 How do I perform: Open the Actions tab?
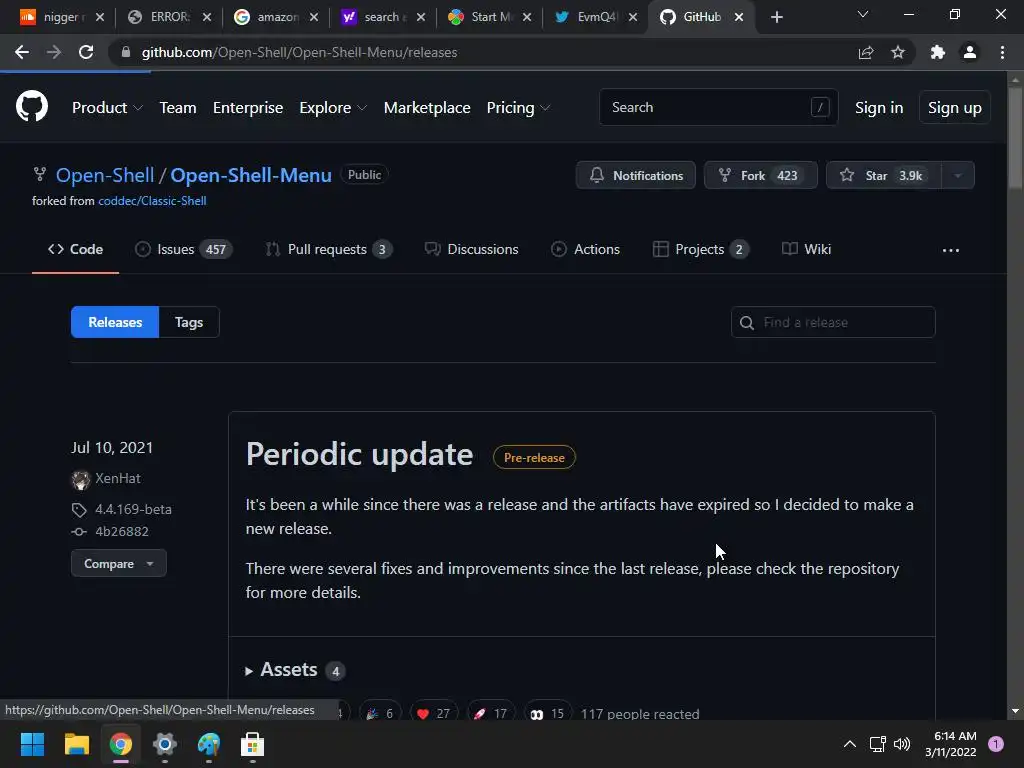[x=585, y=249]
